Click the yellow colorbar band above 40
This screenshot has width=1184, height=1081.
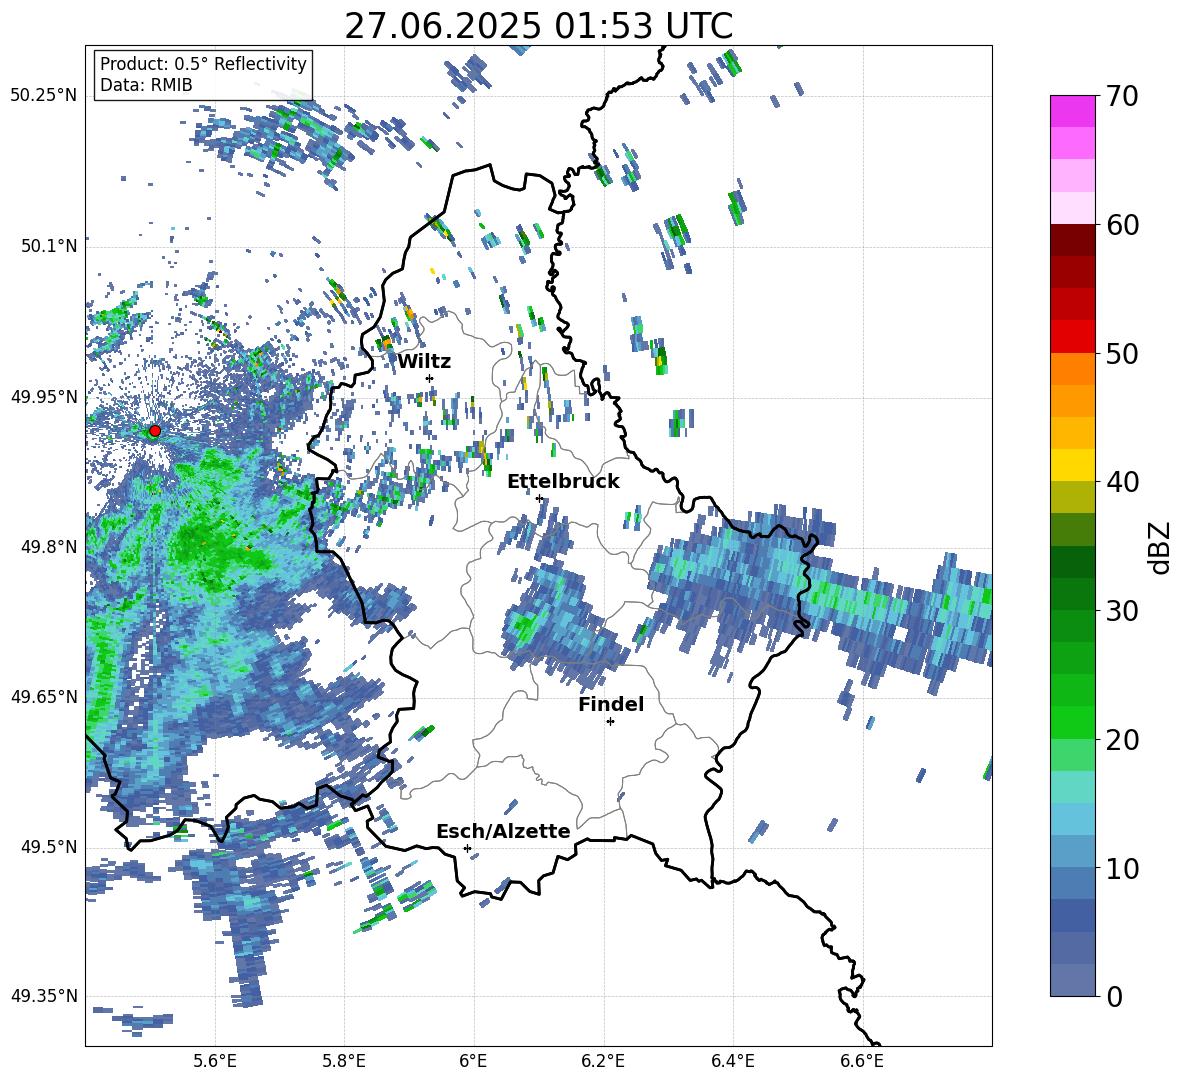[x=1072, y=465]
